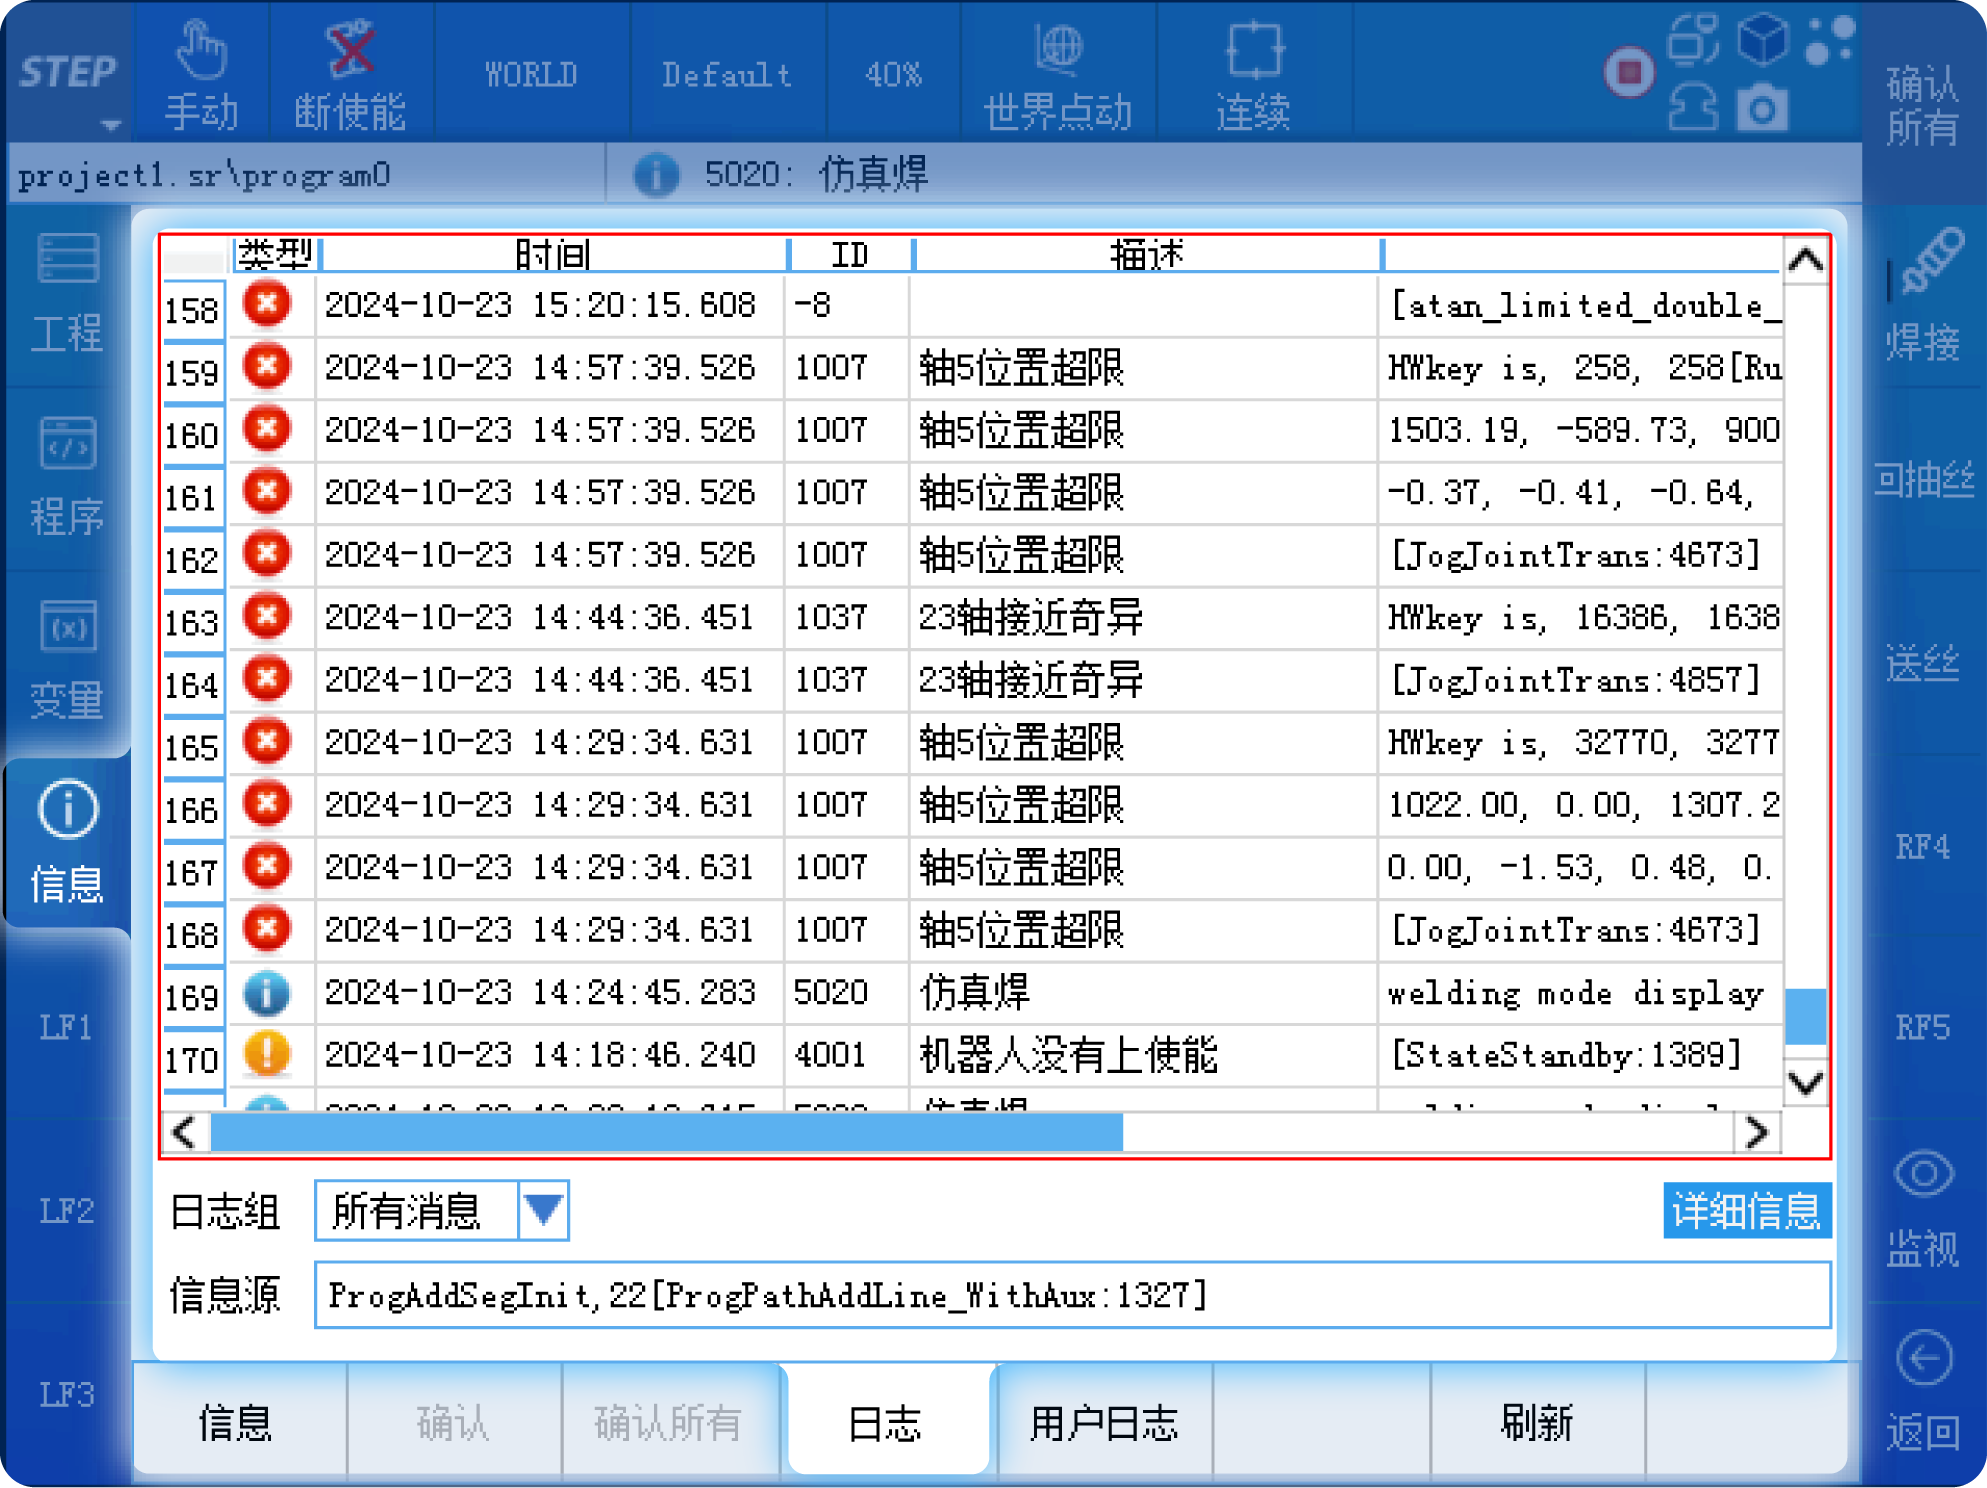Sort by the ID column header

tap(850, 254)
